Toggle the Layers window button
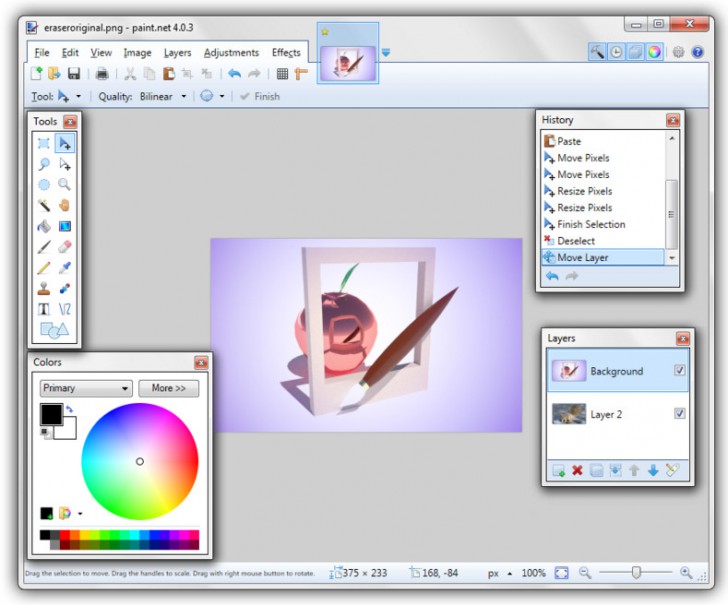The width and height of the screenshot is (728, 605). 635,52
